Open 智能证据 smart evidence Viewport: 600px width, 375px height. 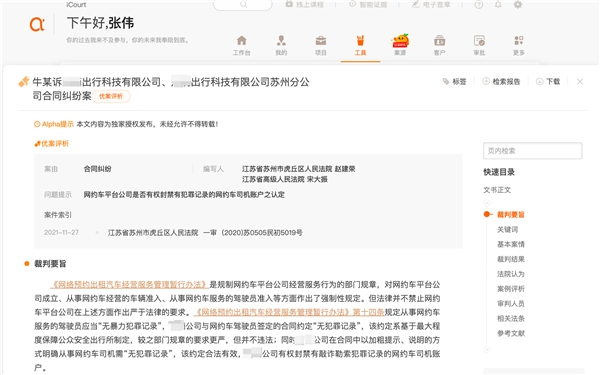[x=368, y=5]
